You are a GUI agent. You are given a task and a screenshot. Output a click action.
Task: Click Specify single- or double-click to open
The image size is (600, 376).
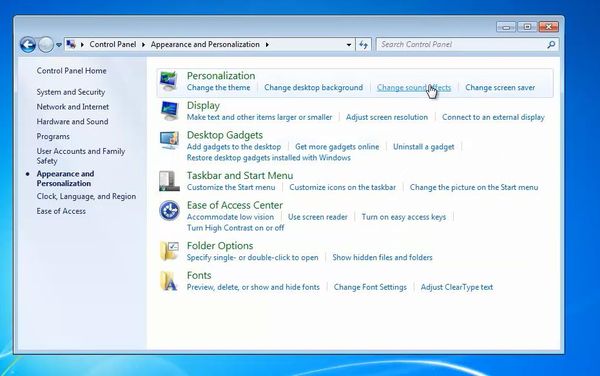pos(253,257)
